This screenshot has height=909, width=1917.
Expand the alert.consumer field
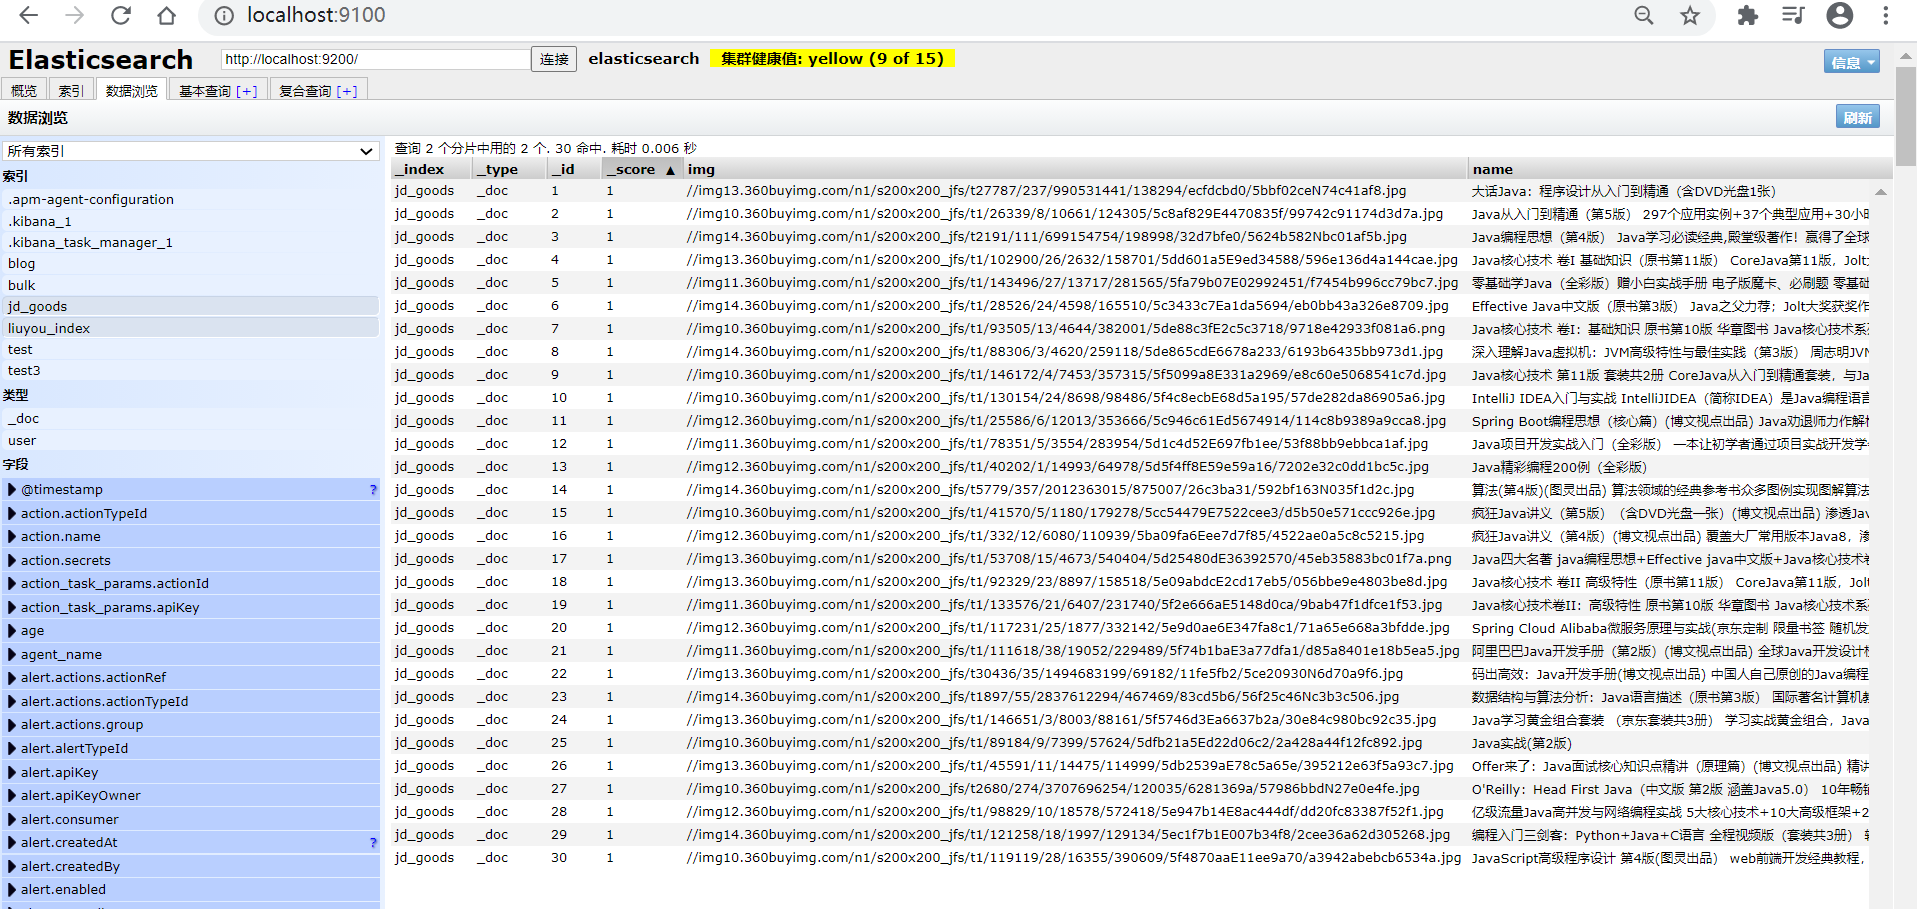pos(12,819)
